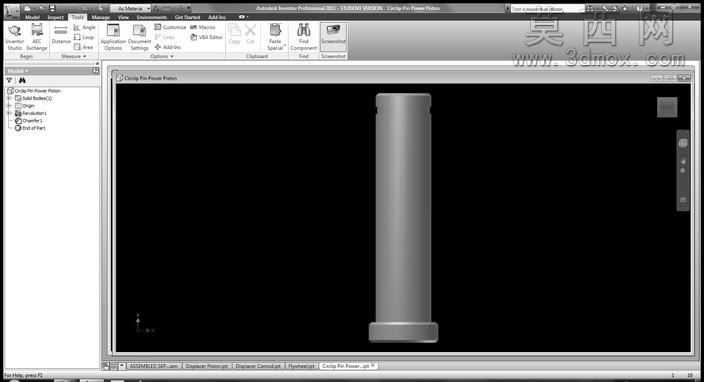This screenshot has height=382, width=704.
Task: Switch to the Displacer Piston document tab
Action: 207,366
